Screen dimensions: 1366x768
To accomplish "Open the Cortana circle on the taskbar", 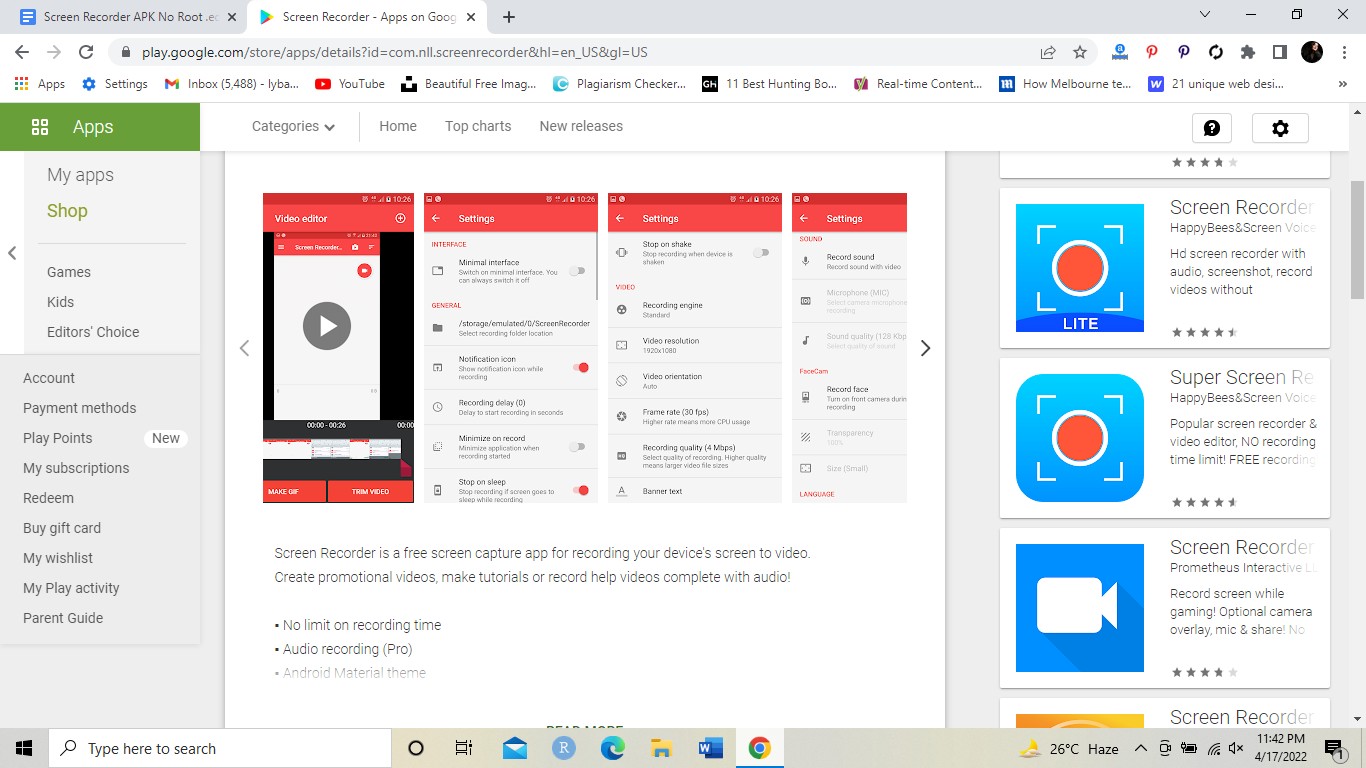I will pos(416,748).
